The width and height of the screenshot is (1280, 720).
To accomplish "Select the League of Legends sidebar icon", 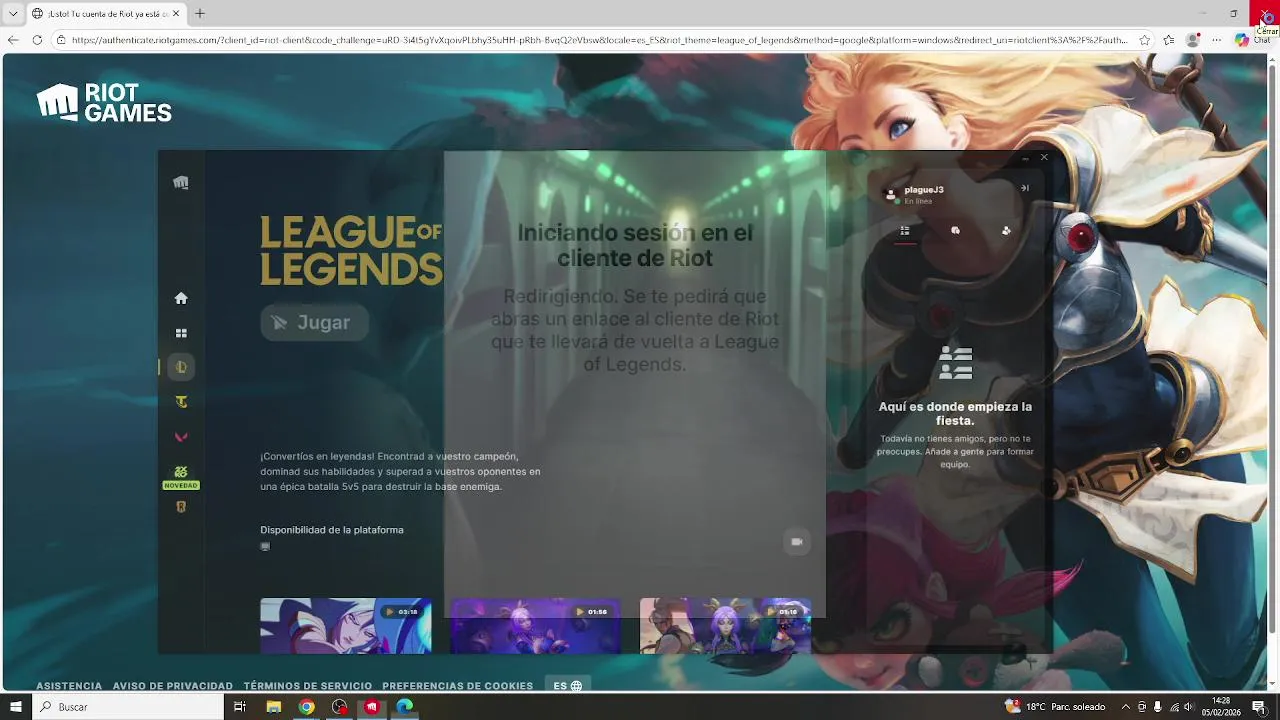I will pos(181,367).
